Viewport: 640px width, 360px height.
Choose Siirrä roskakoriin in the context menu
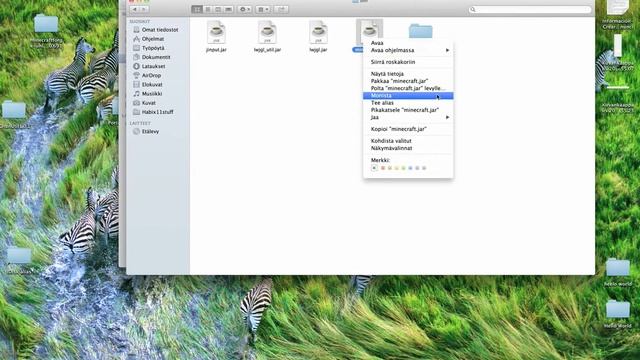click(x=408, y=62)
